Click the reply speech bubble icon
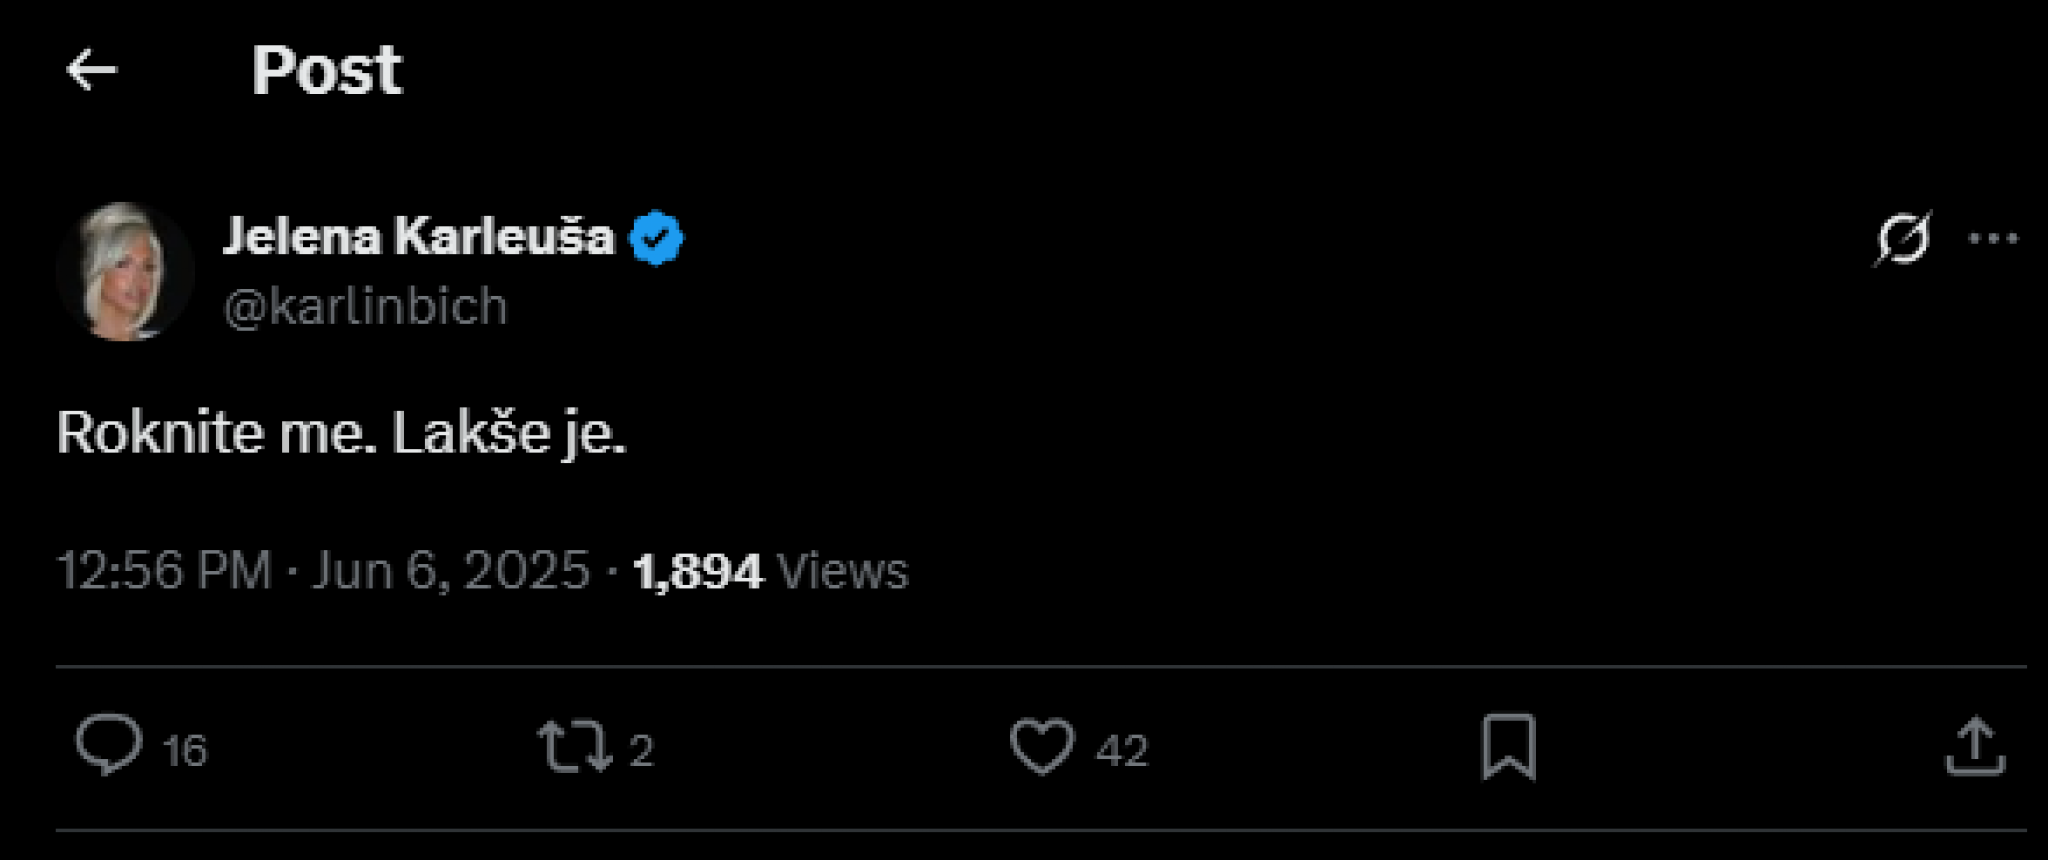The image size is (2048, 860). pyautogui.click(x=109, y=745)
